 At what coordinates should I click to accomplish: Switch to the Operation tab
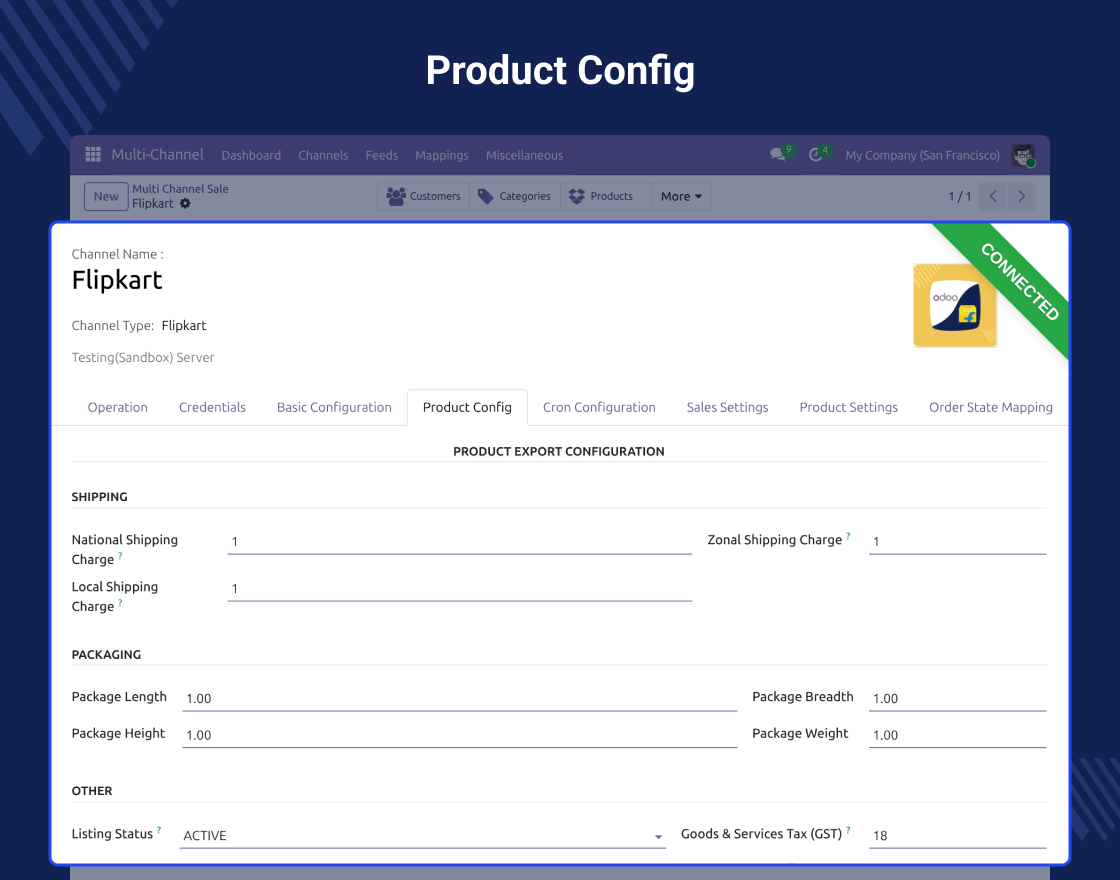[118, 407]
